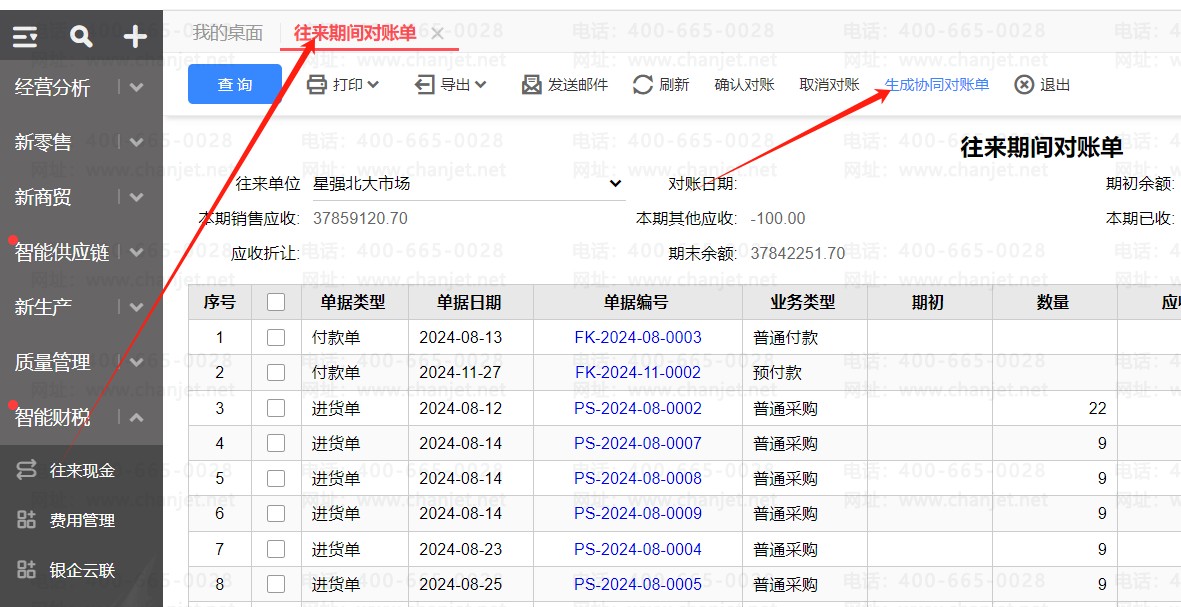
Task: Click the blue 查询 button
Action: pos(235,84)
